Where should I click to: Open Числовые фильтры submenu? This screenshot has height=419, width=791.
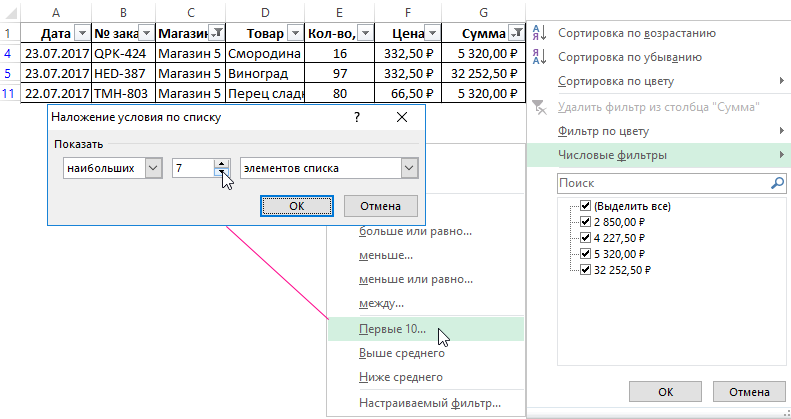(x=657, y=155)
